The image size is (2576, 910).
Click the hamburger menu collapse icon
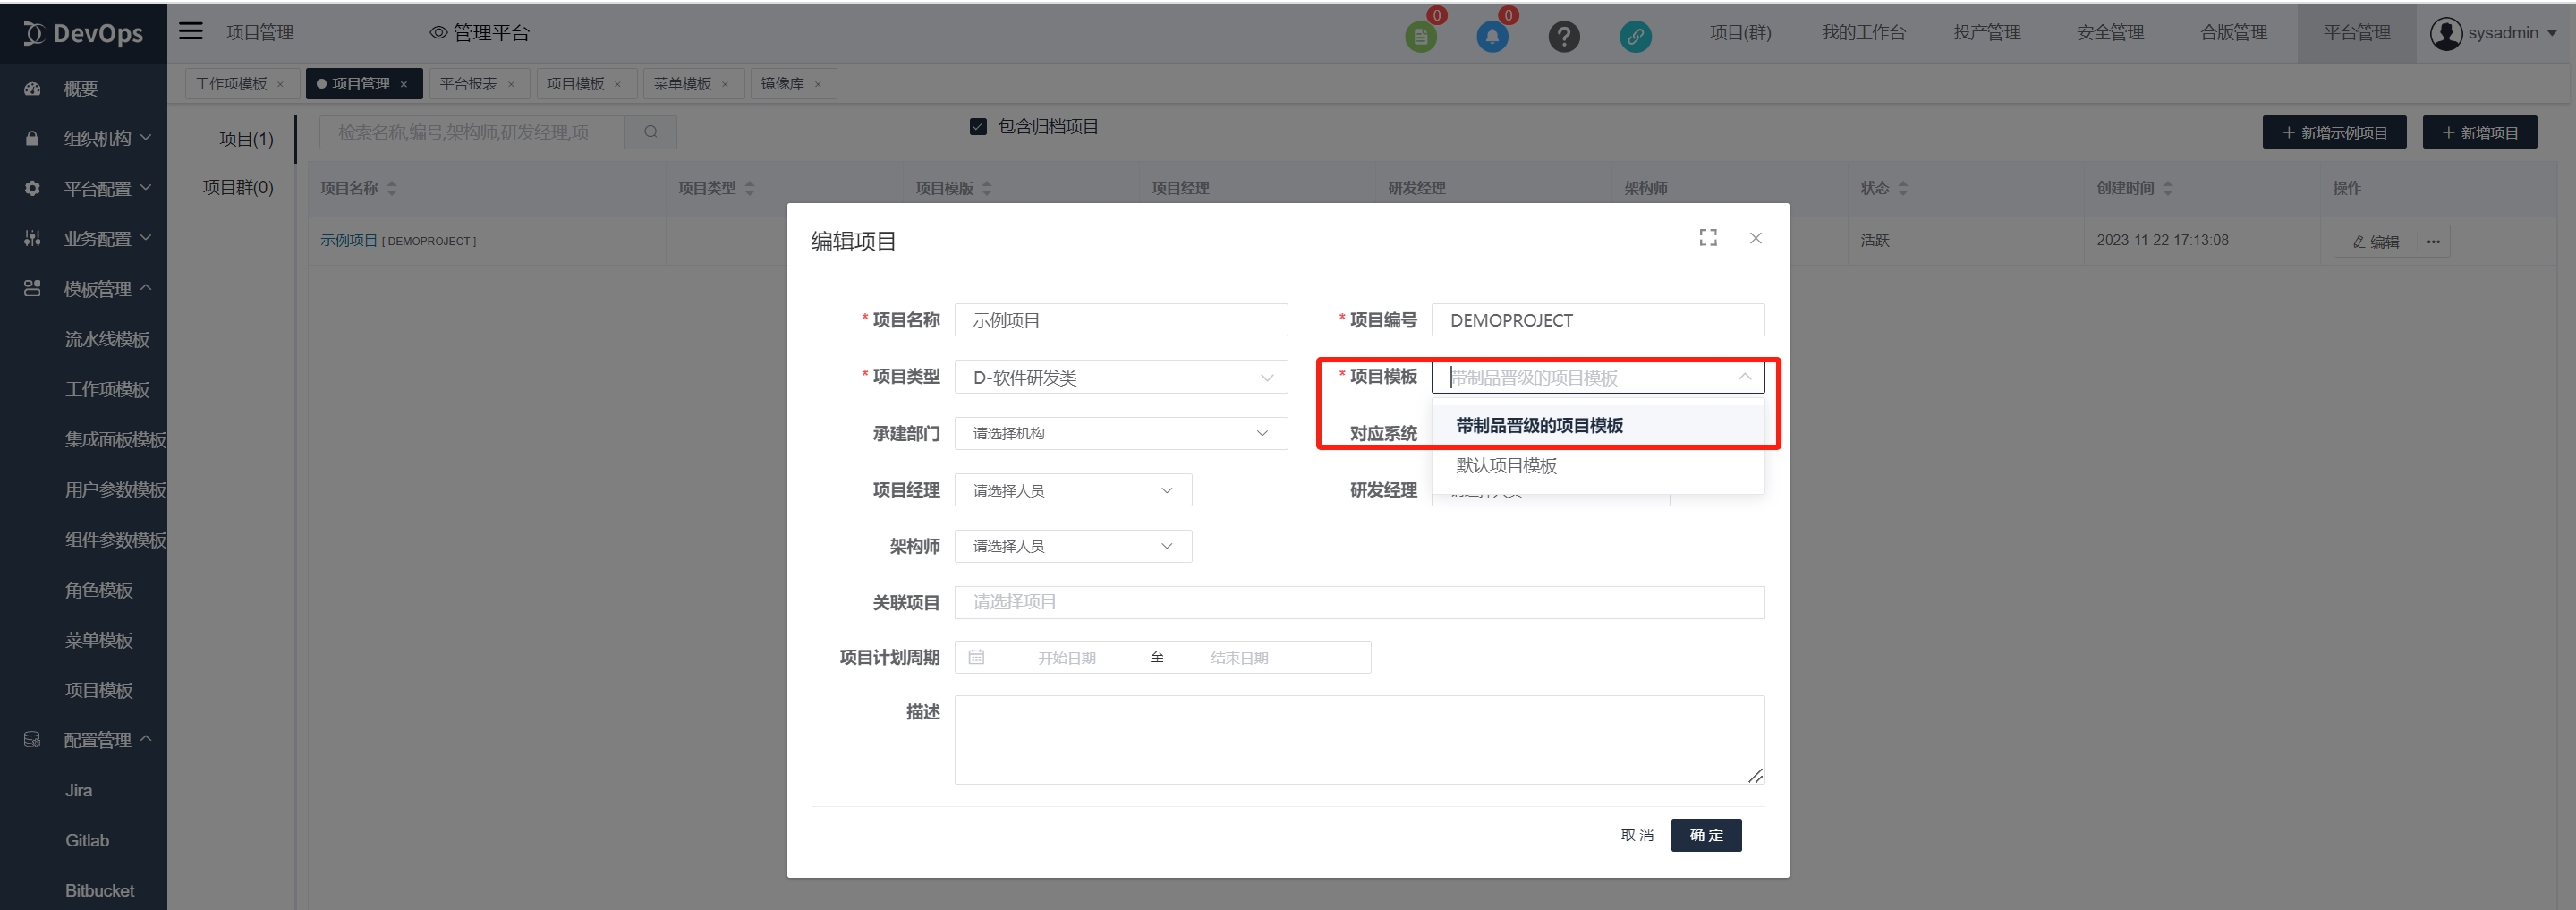pyautogui.click(x=190, y=32)
